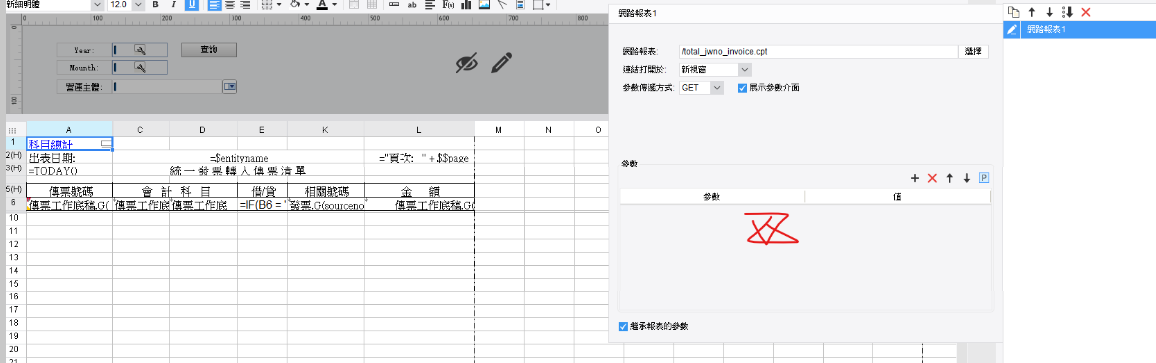This screenshot has height=363, width=1156.
Task: Move parameter up in 參數 table
Action: point(950,178)
